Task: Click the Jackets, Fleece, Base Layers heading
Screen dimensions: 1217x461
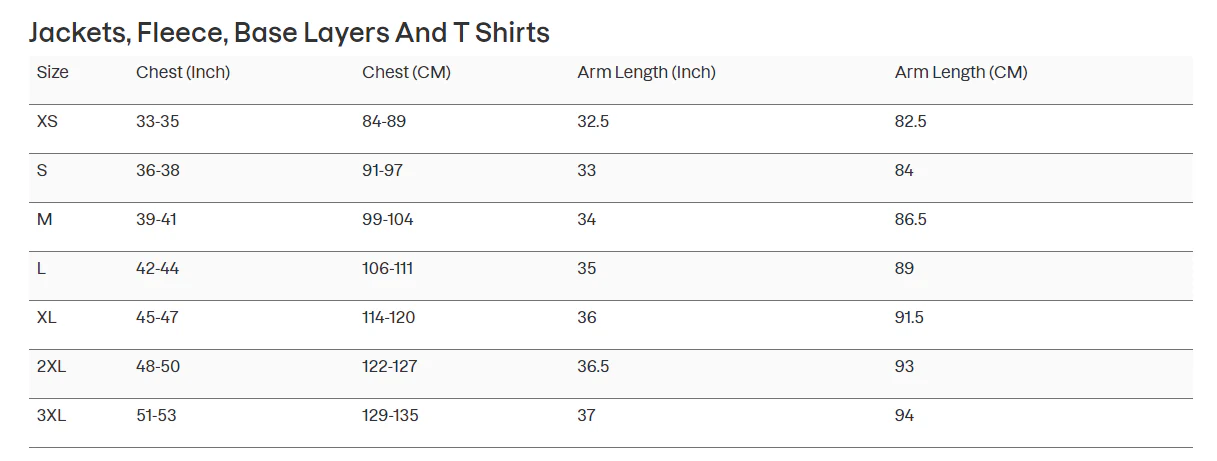Action: click(x=289, y=32)
